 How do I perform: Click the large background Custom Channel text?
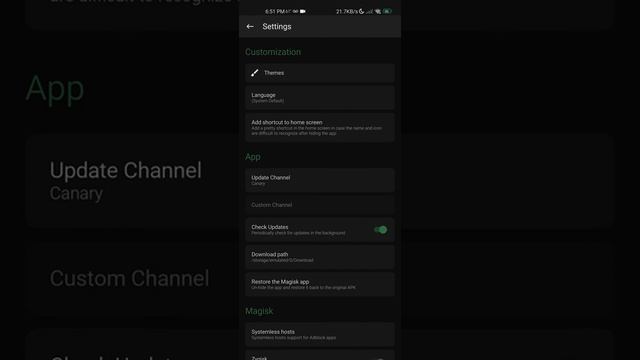[x=129, y=278]
